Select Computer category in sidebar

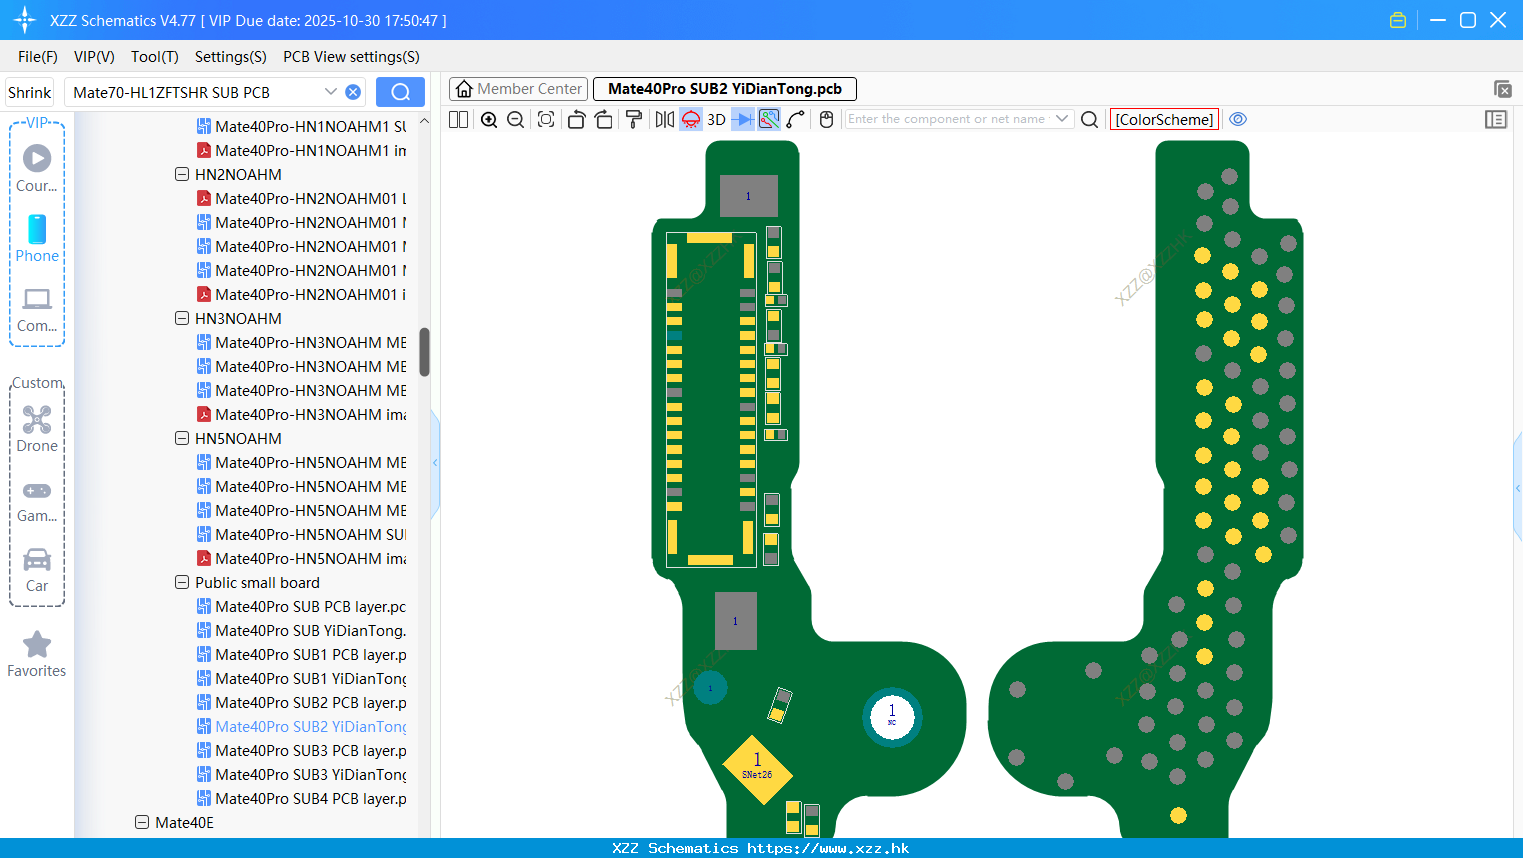37,309
